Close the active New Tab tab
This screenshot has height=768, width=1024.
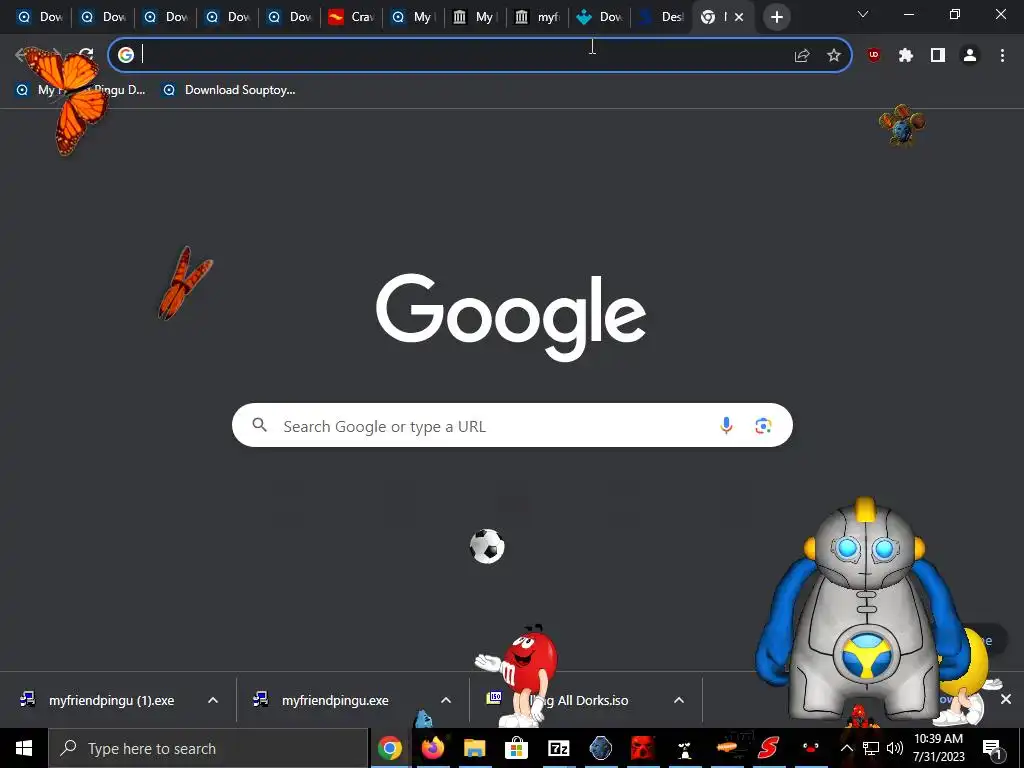click(739, 17)
